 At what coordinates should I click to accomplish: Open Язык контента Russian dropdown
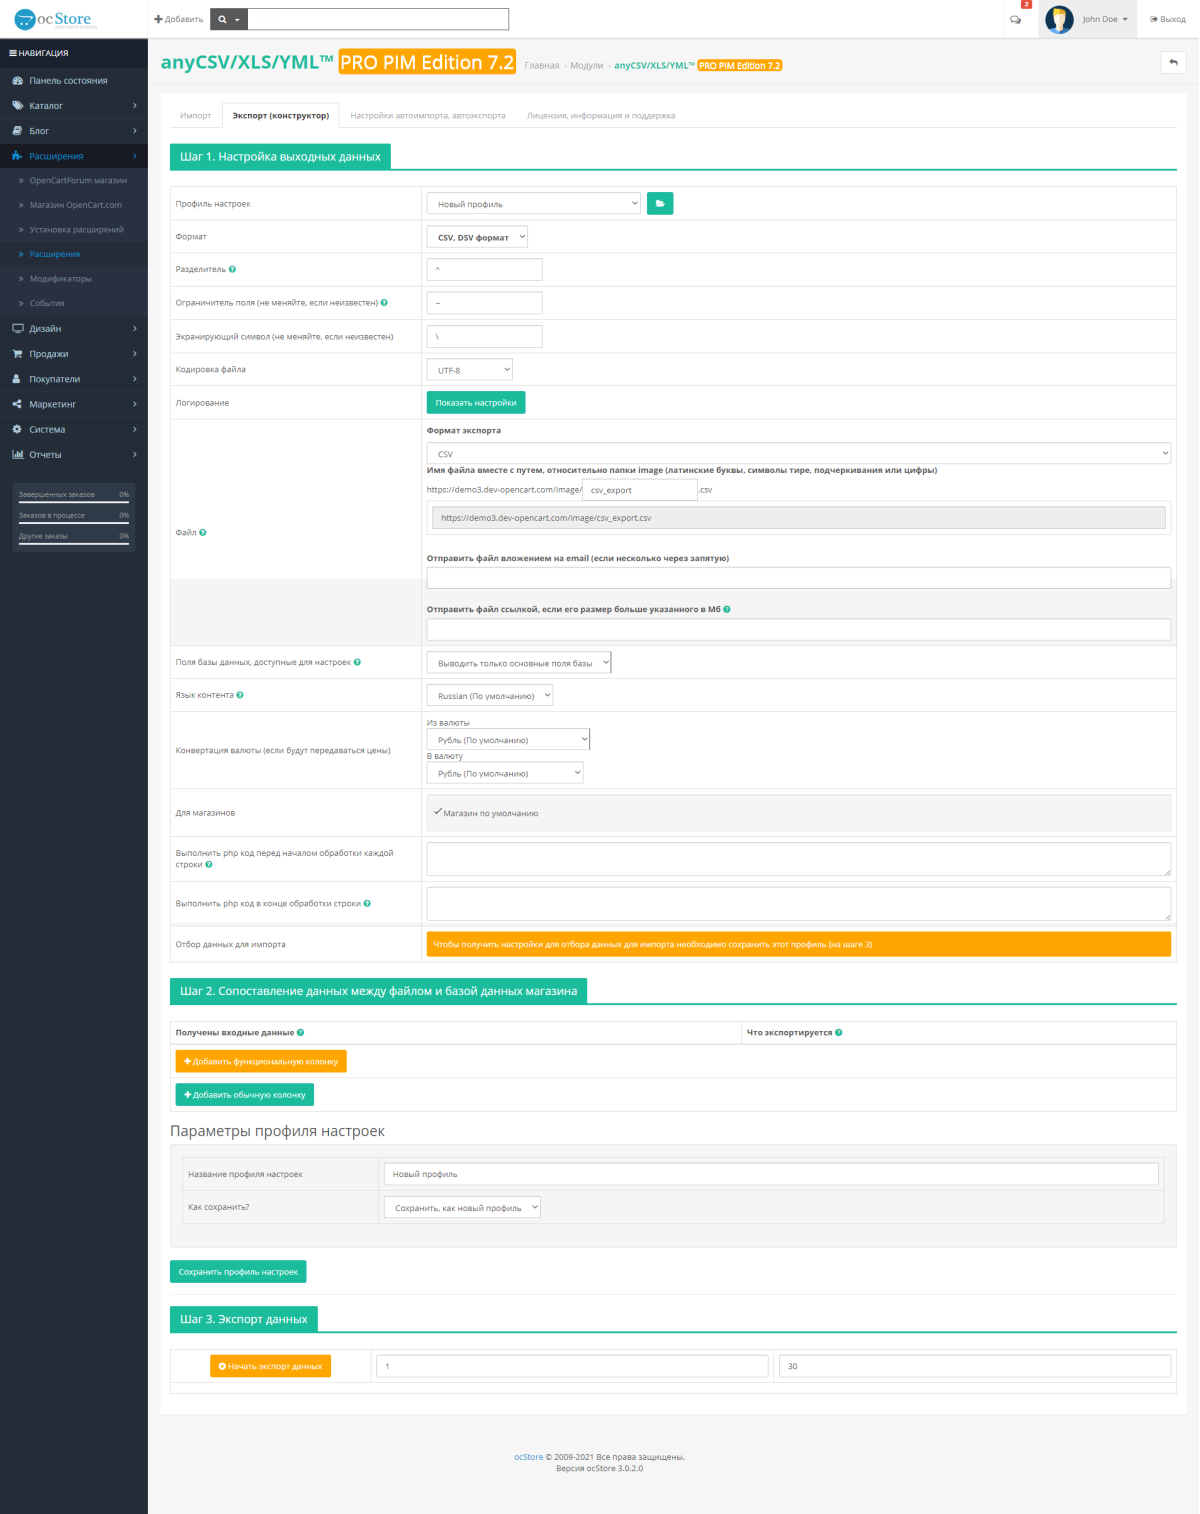pos(490,695)
